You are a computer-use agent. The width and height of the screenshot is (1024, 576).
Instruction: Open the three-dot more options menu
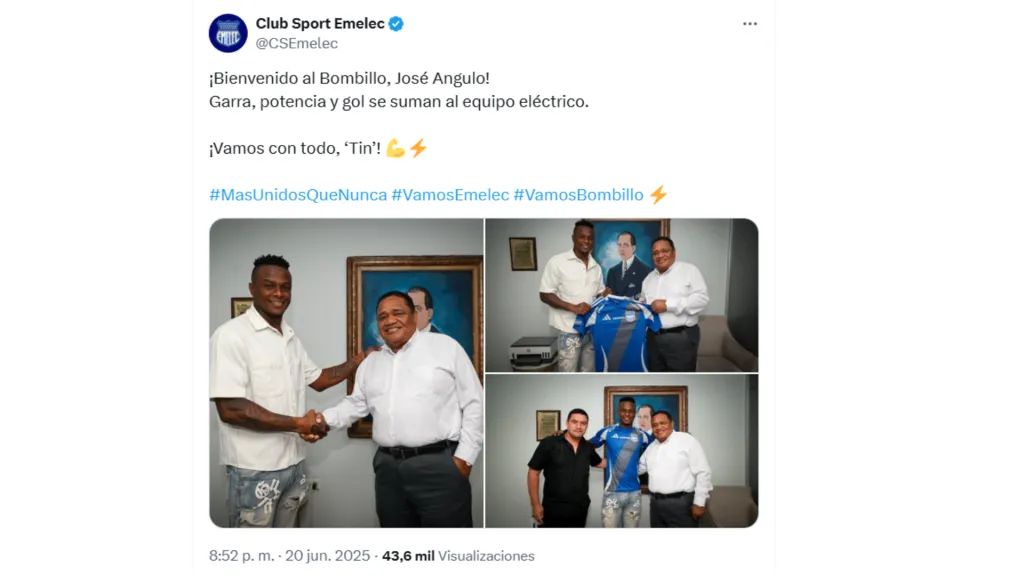tap(750, 24)
